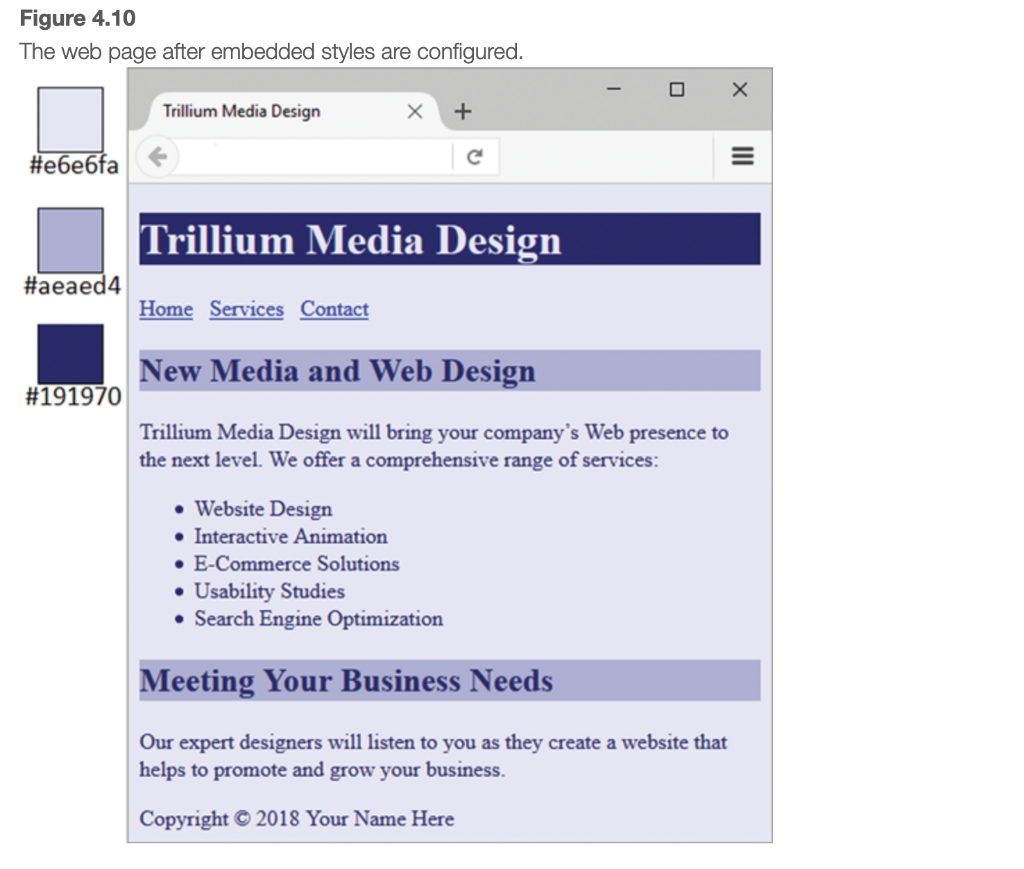This screenshot has width=1024, height=869.
Task: Open a new browser tab with the plus icon
Action: (x=462, y=111)
